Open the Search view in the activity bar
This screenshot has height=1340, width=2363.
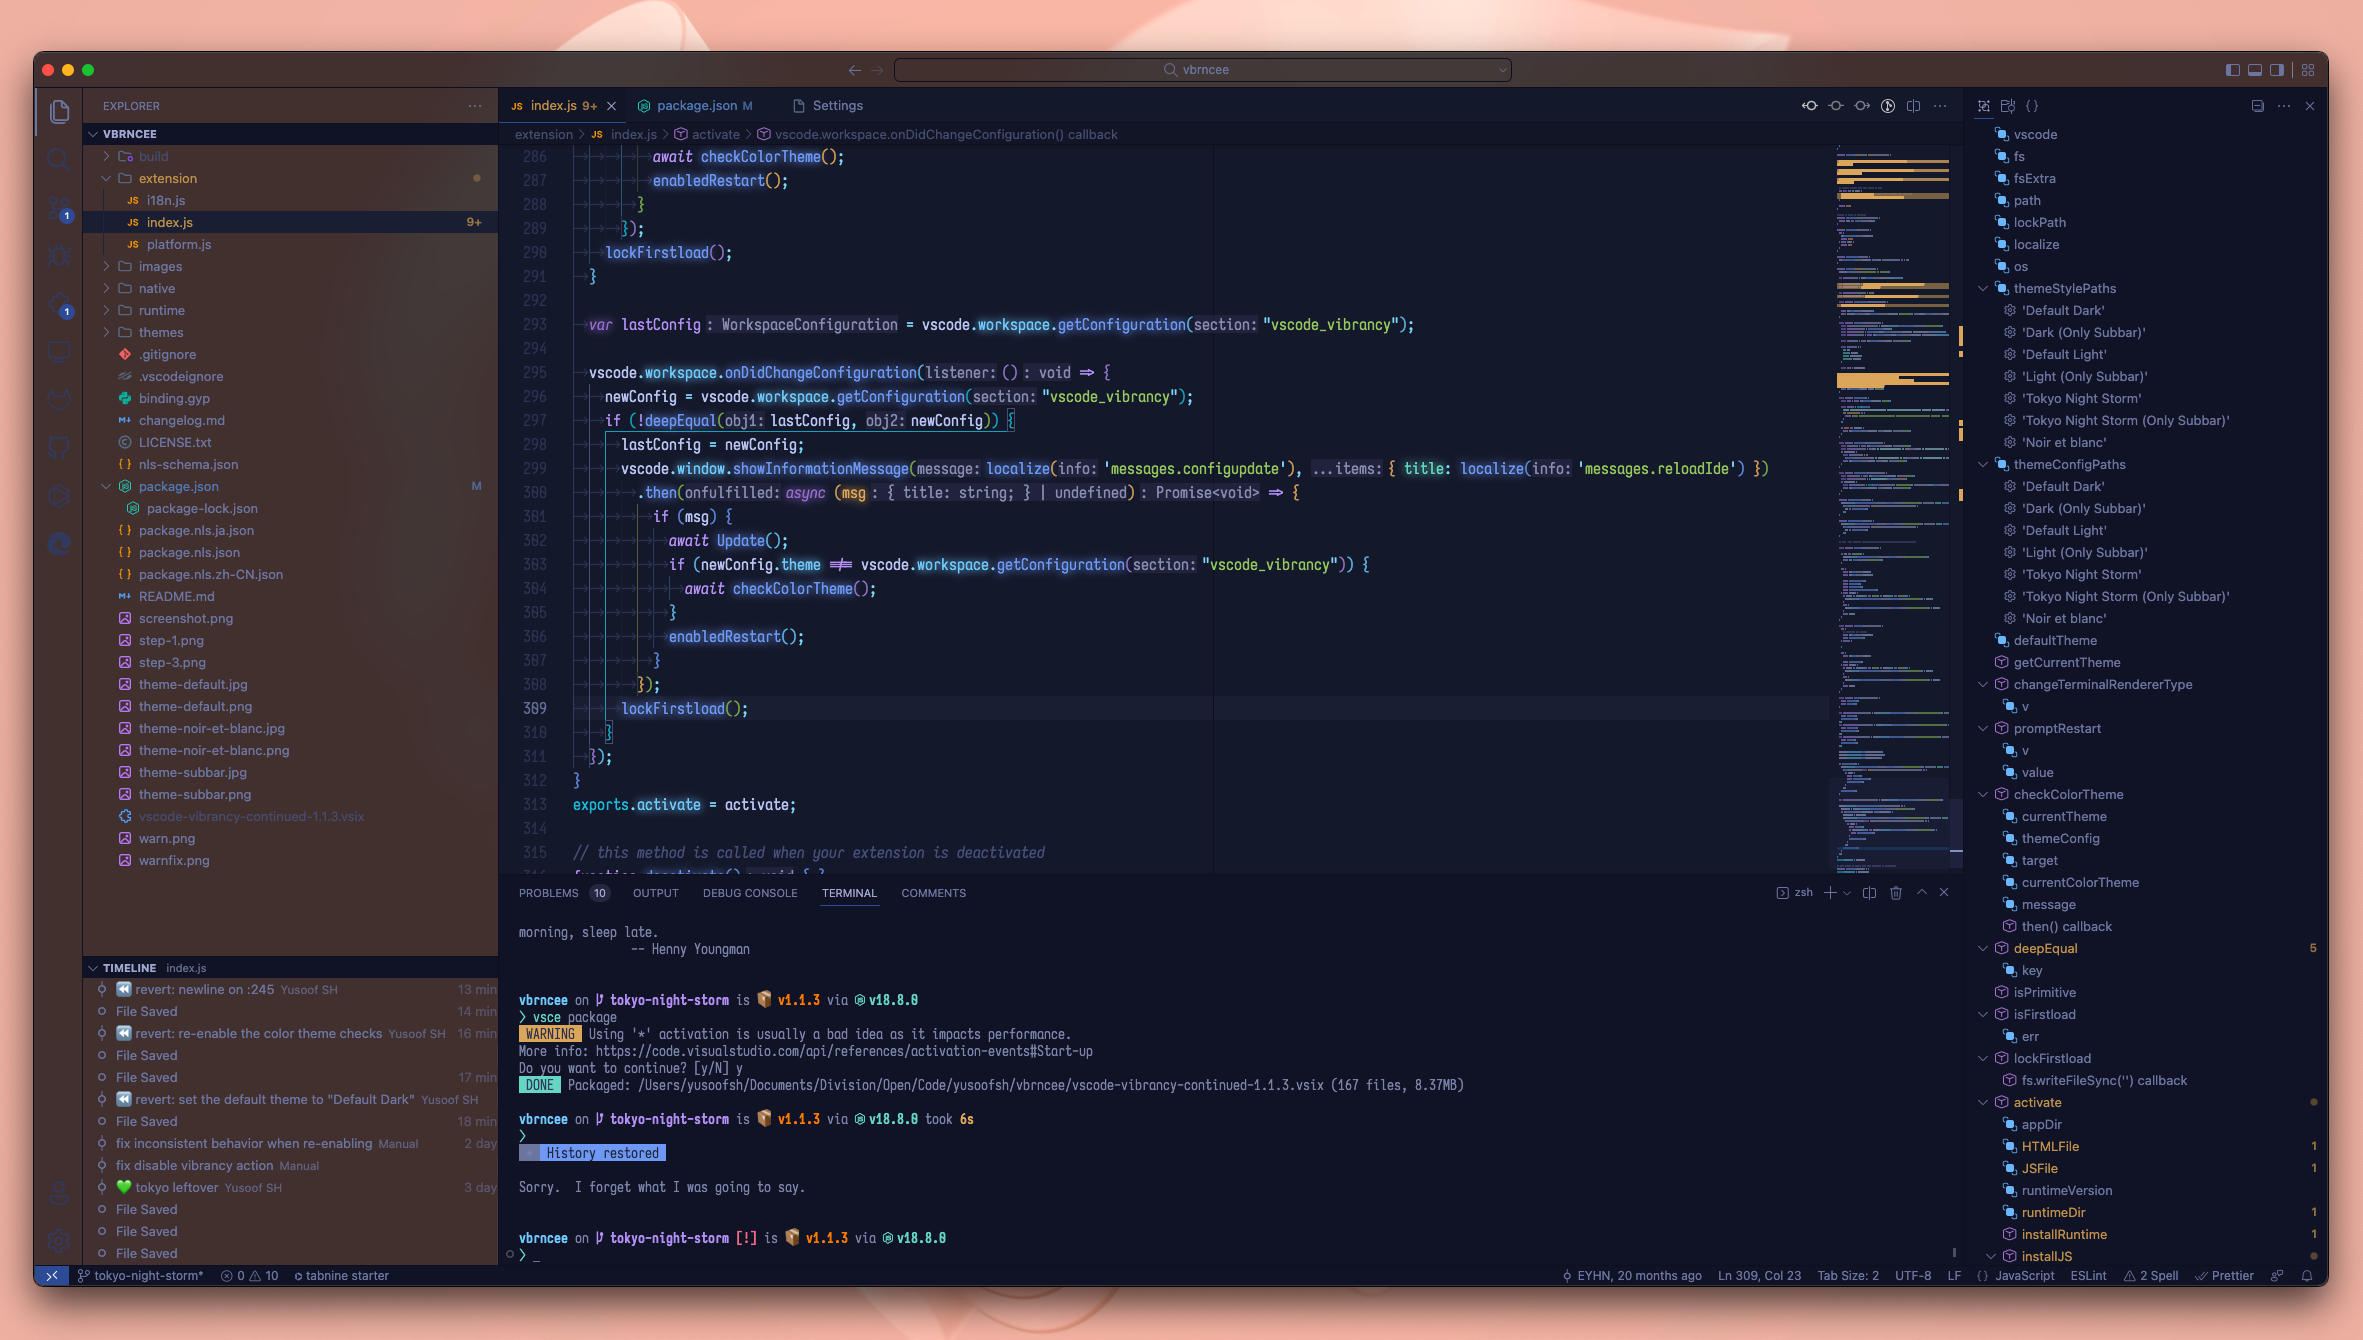[59, 159]
